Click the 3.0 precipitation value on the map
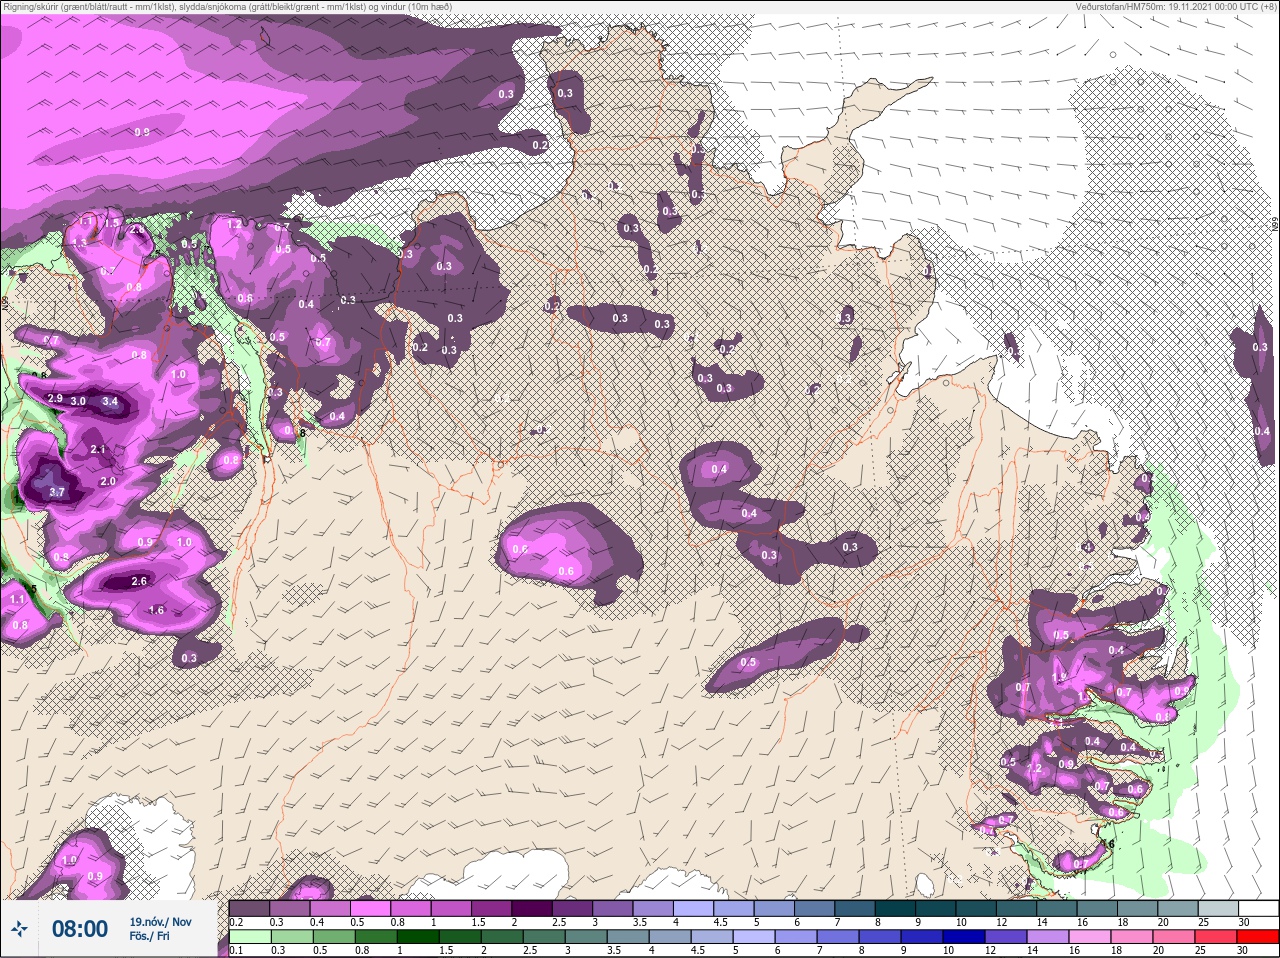This screenshot has height=958, width=1280. click(78, 401)
